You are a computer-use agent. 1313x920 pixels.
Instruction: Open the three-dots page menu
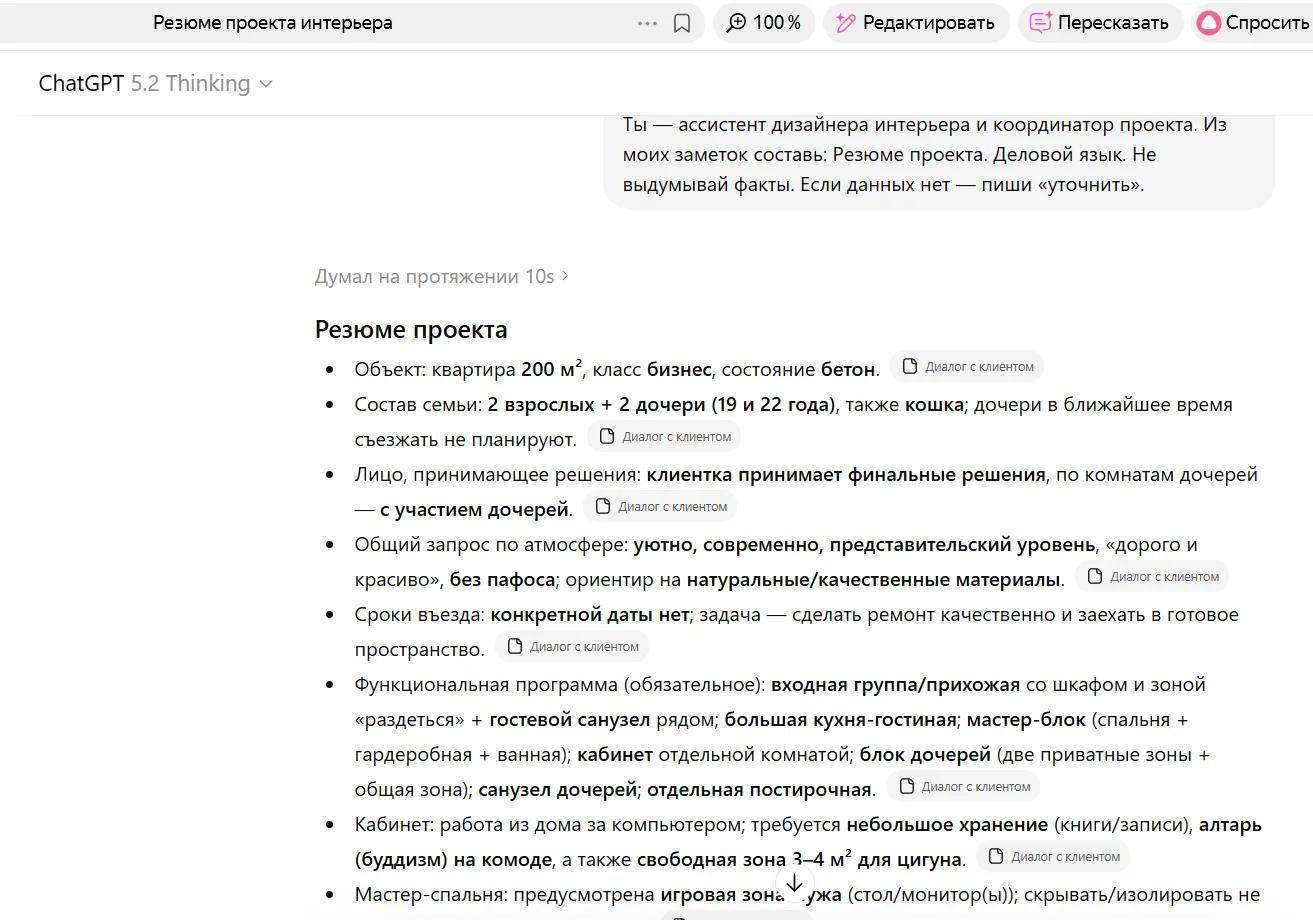click(x=647, y=23)
